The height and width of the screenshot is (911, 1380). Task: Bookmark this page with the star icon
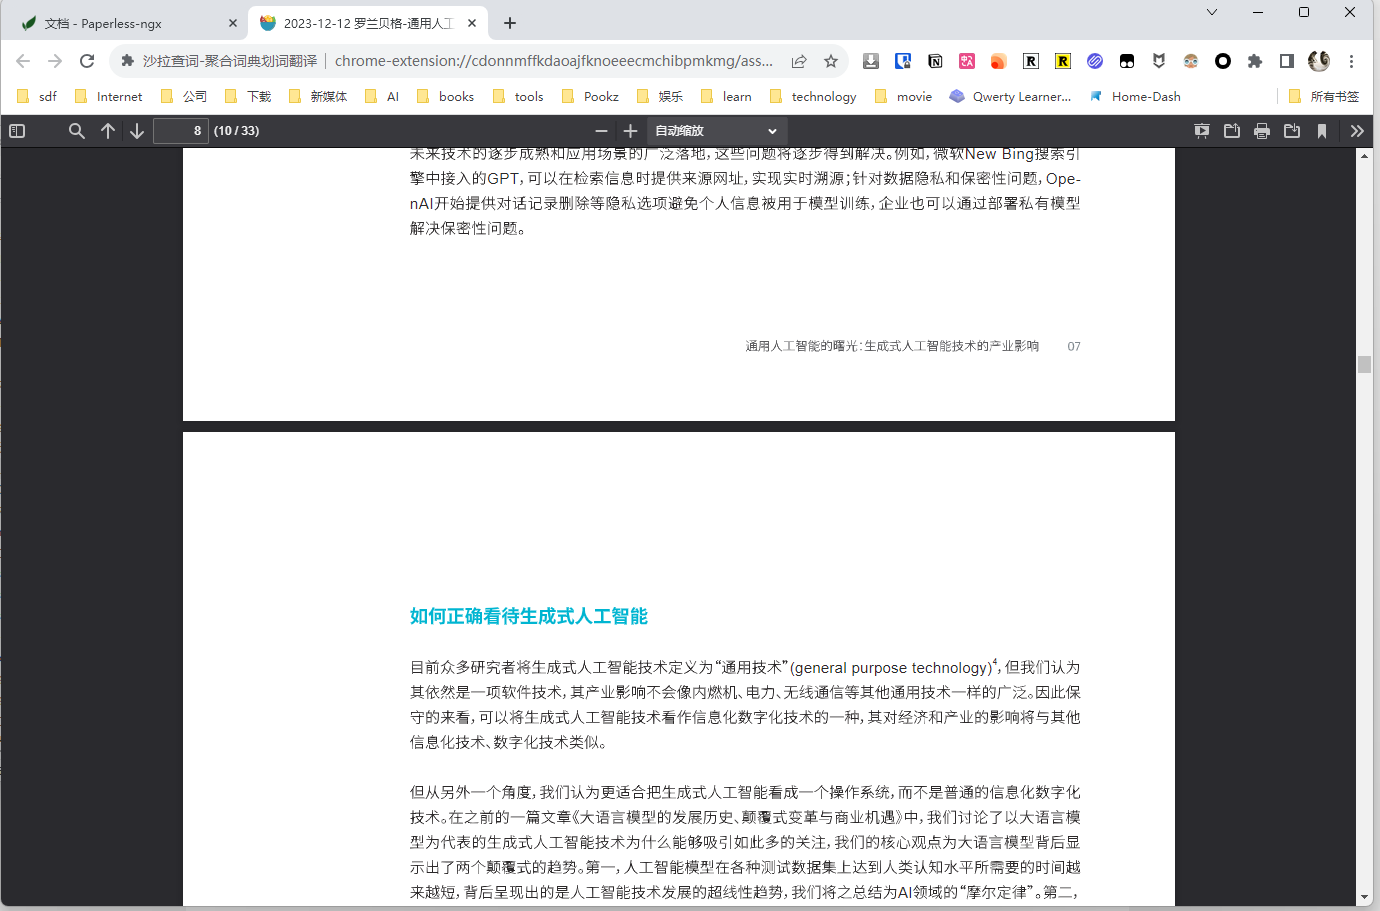831,61
